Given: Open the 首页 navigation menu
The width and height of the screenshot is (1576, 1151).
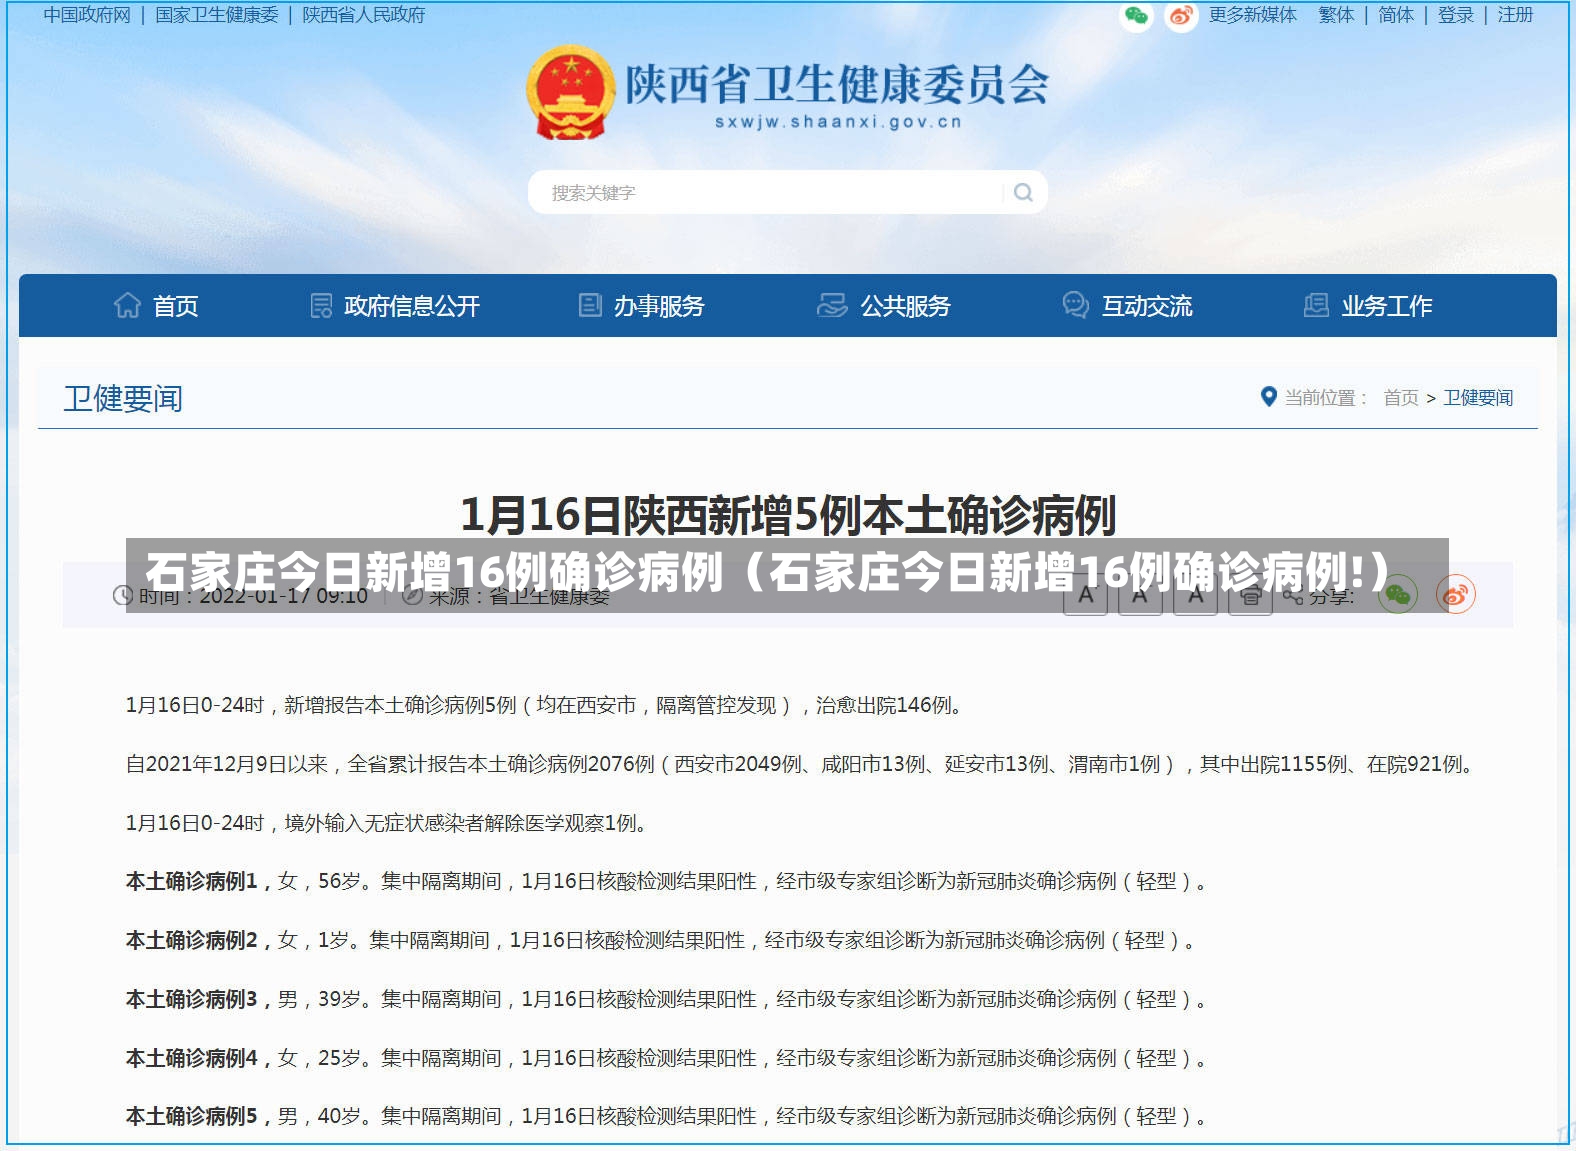Looking at the screenshot, I should click(x=156, y=305).
